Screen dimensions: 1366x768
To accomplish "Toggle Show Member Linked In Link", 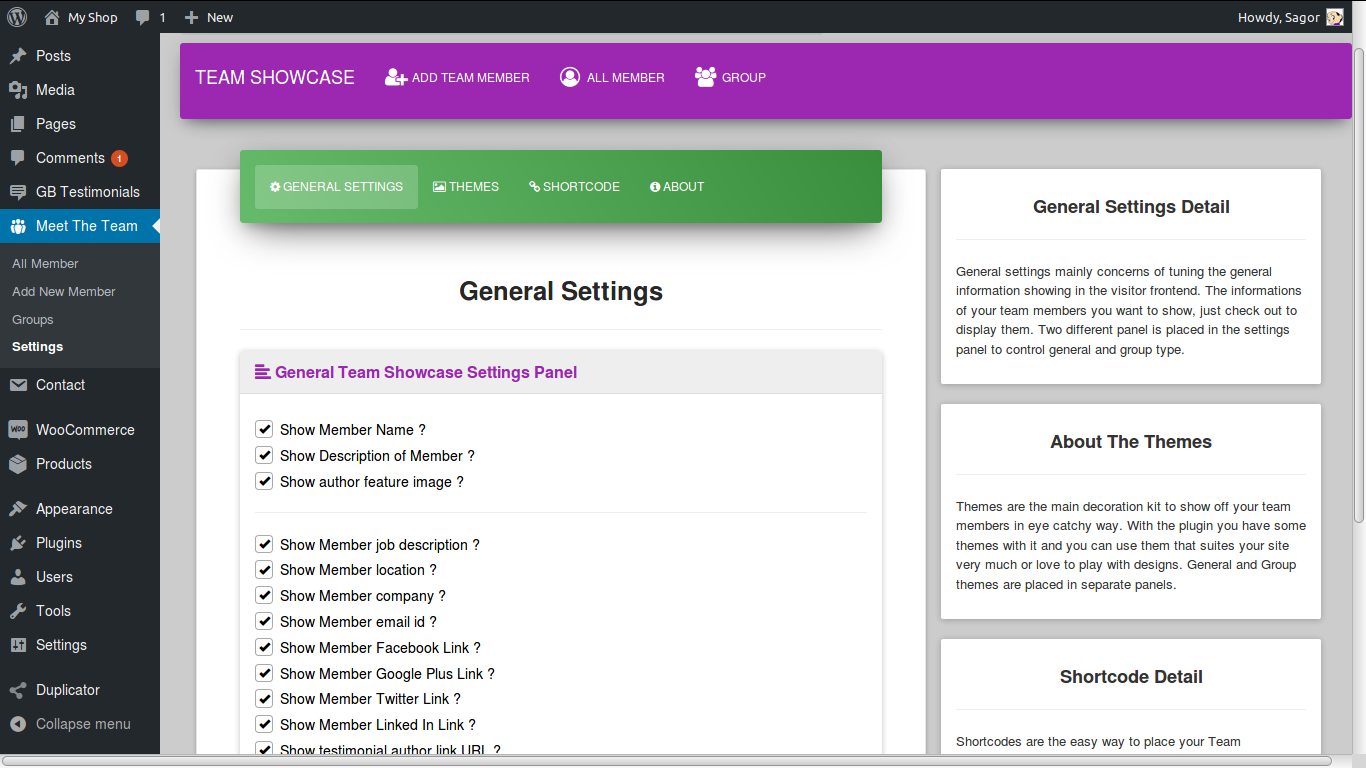I will tap(264, 724).
